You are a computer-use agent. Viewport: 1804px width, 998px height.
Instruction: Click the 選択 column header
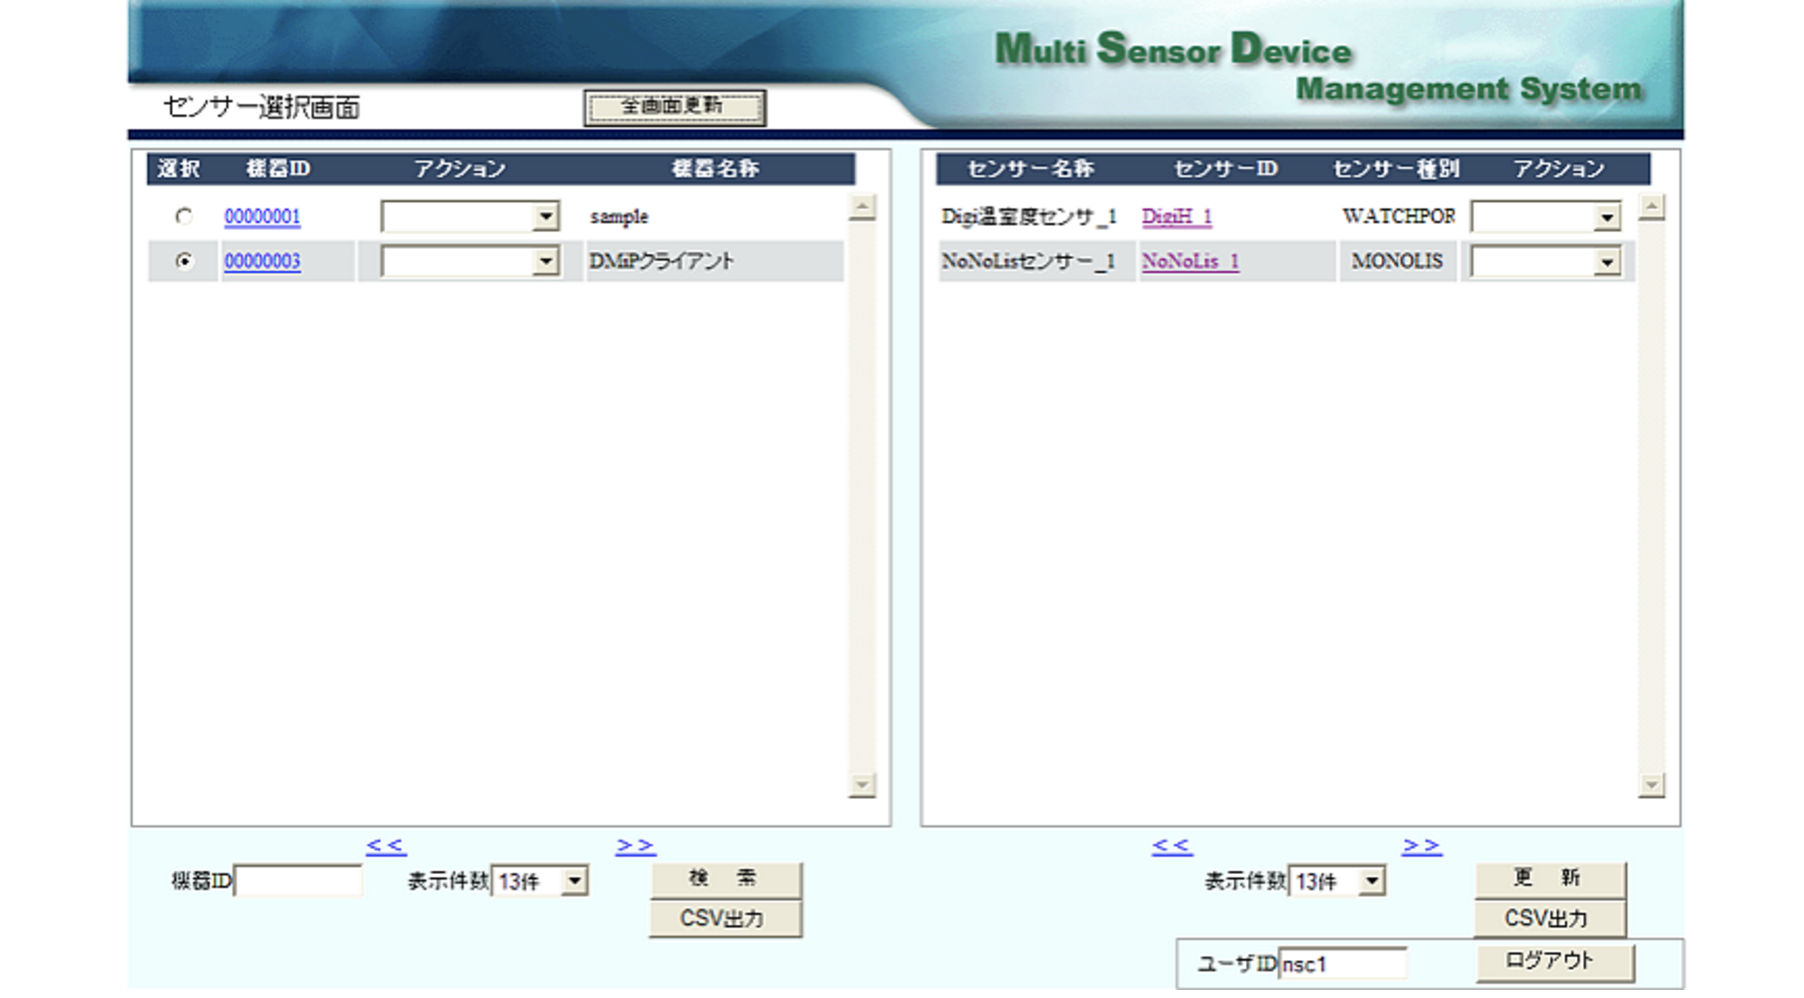pos(179,168)
